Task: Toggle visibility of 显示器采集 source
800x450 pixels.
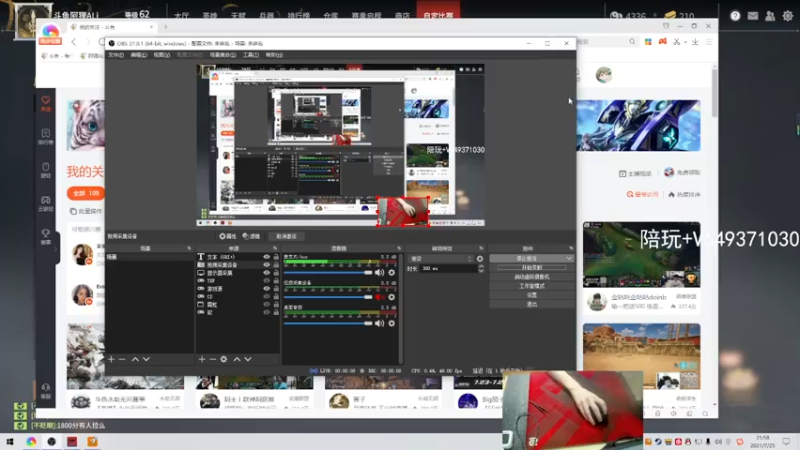Action: coord(266,273)
